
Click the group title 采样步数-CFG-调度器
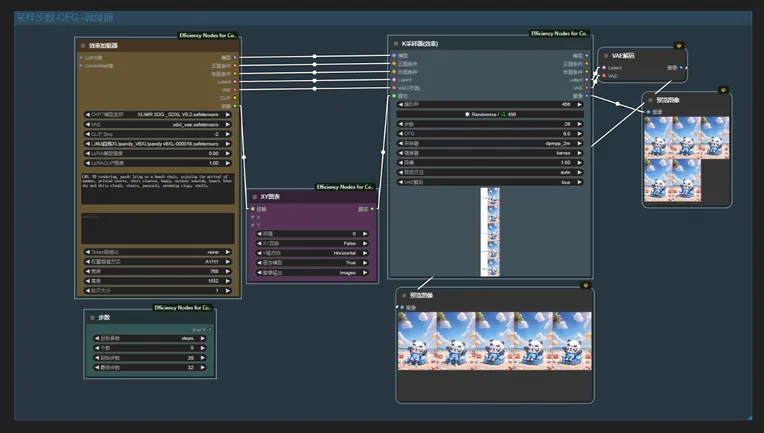coord(64,18)
